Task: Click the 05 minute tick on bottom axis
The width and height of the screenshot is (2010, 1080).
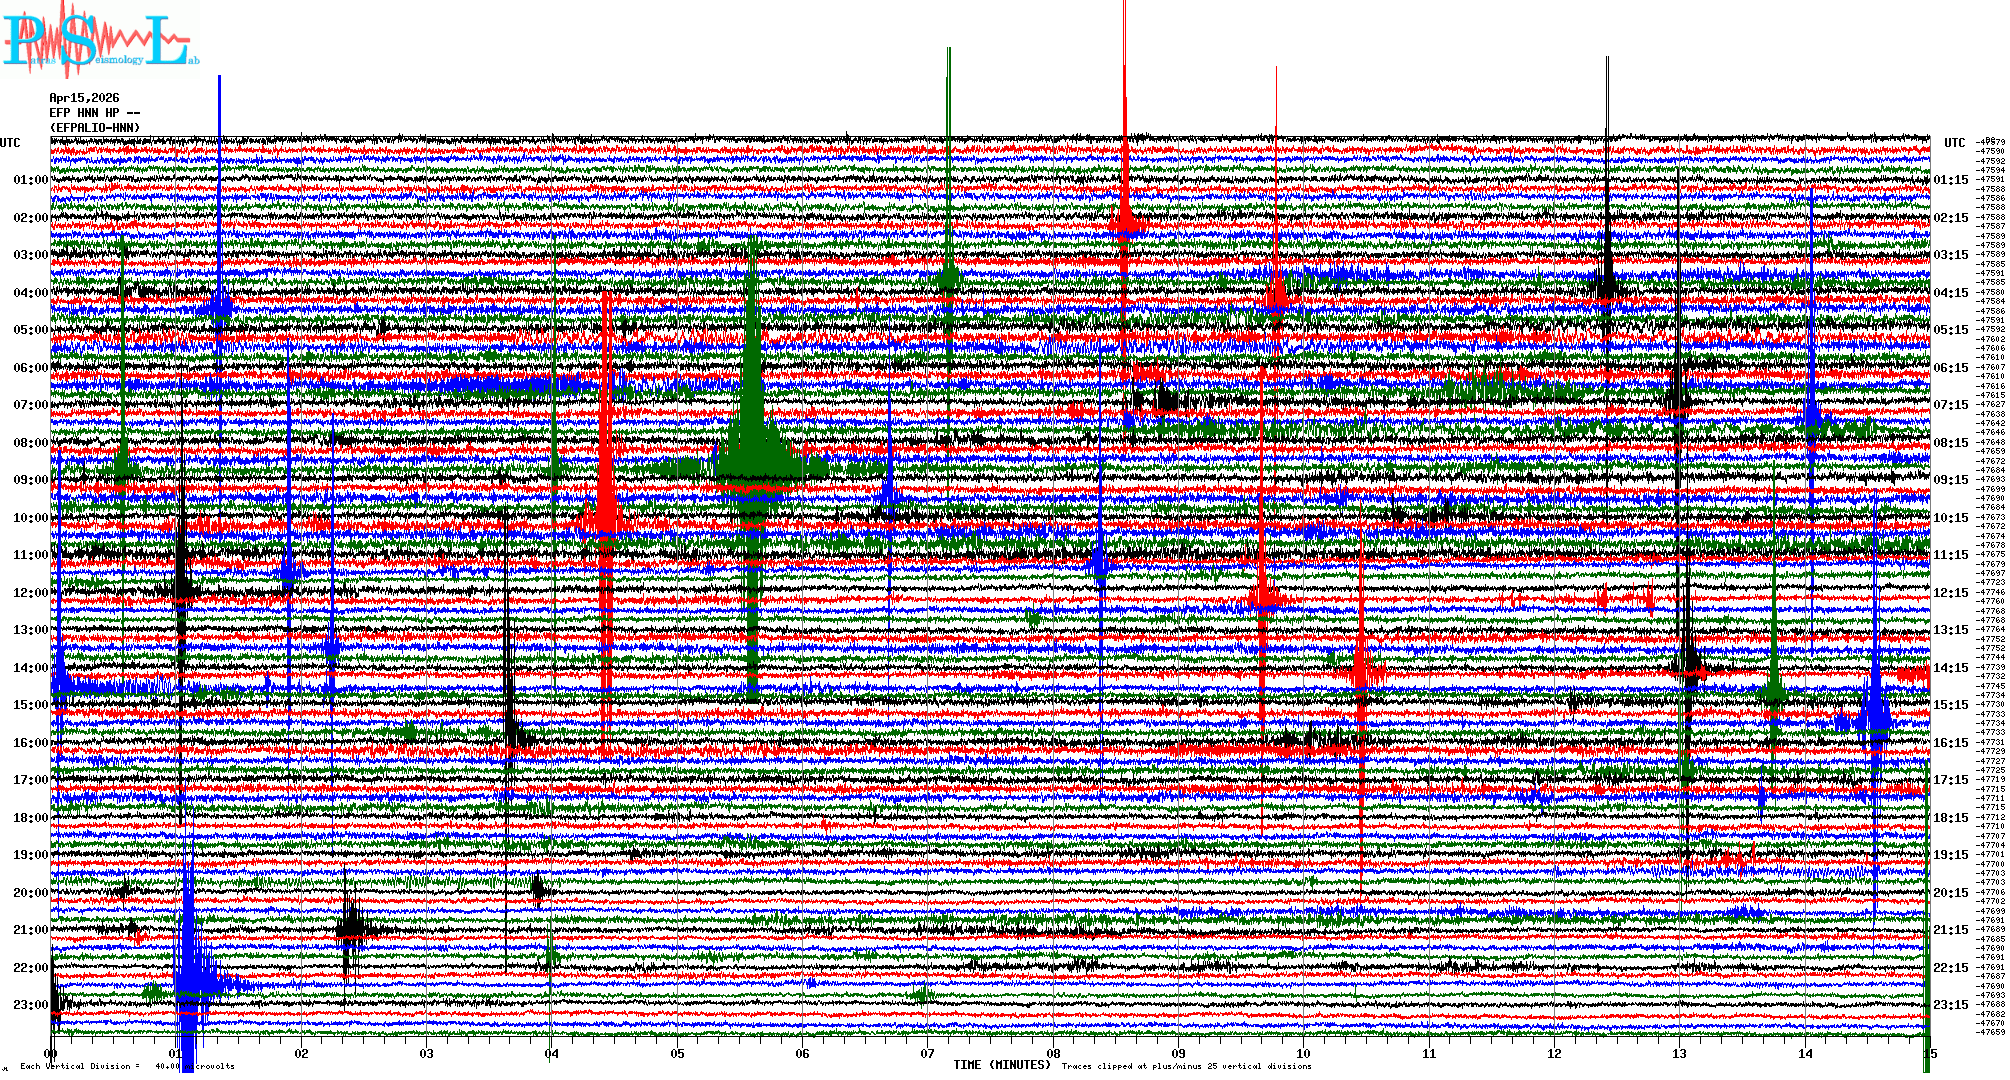Action: (x=677, y=1053)
